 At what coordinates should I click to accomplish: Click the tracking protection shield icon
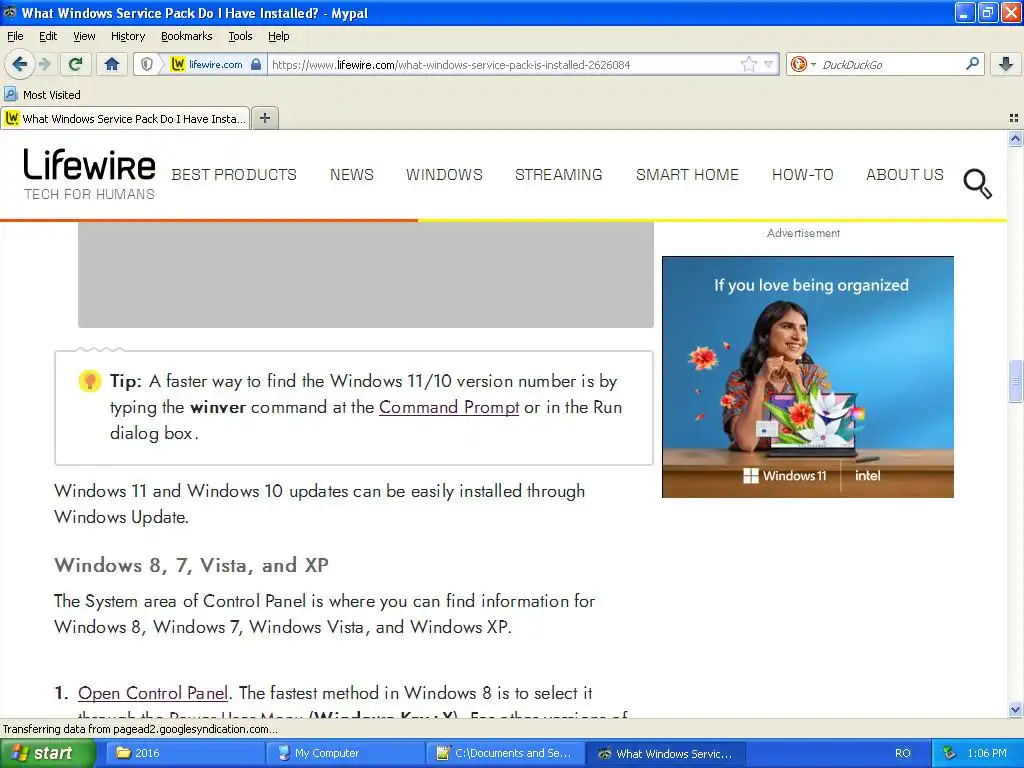coord(147,64)
